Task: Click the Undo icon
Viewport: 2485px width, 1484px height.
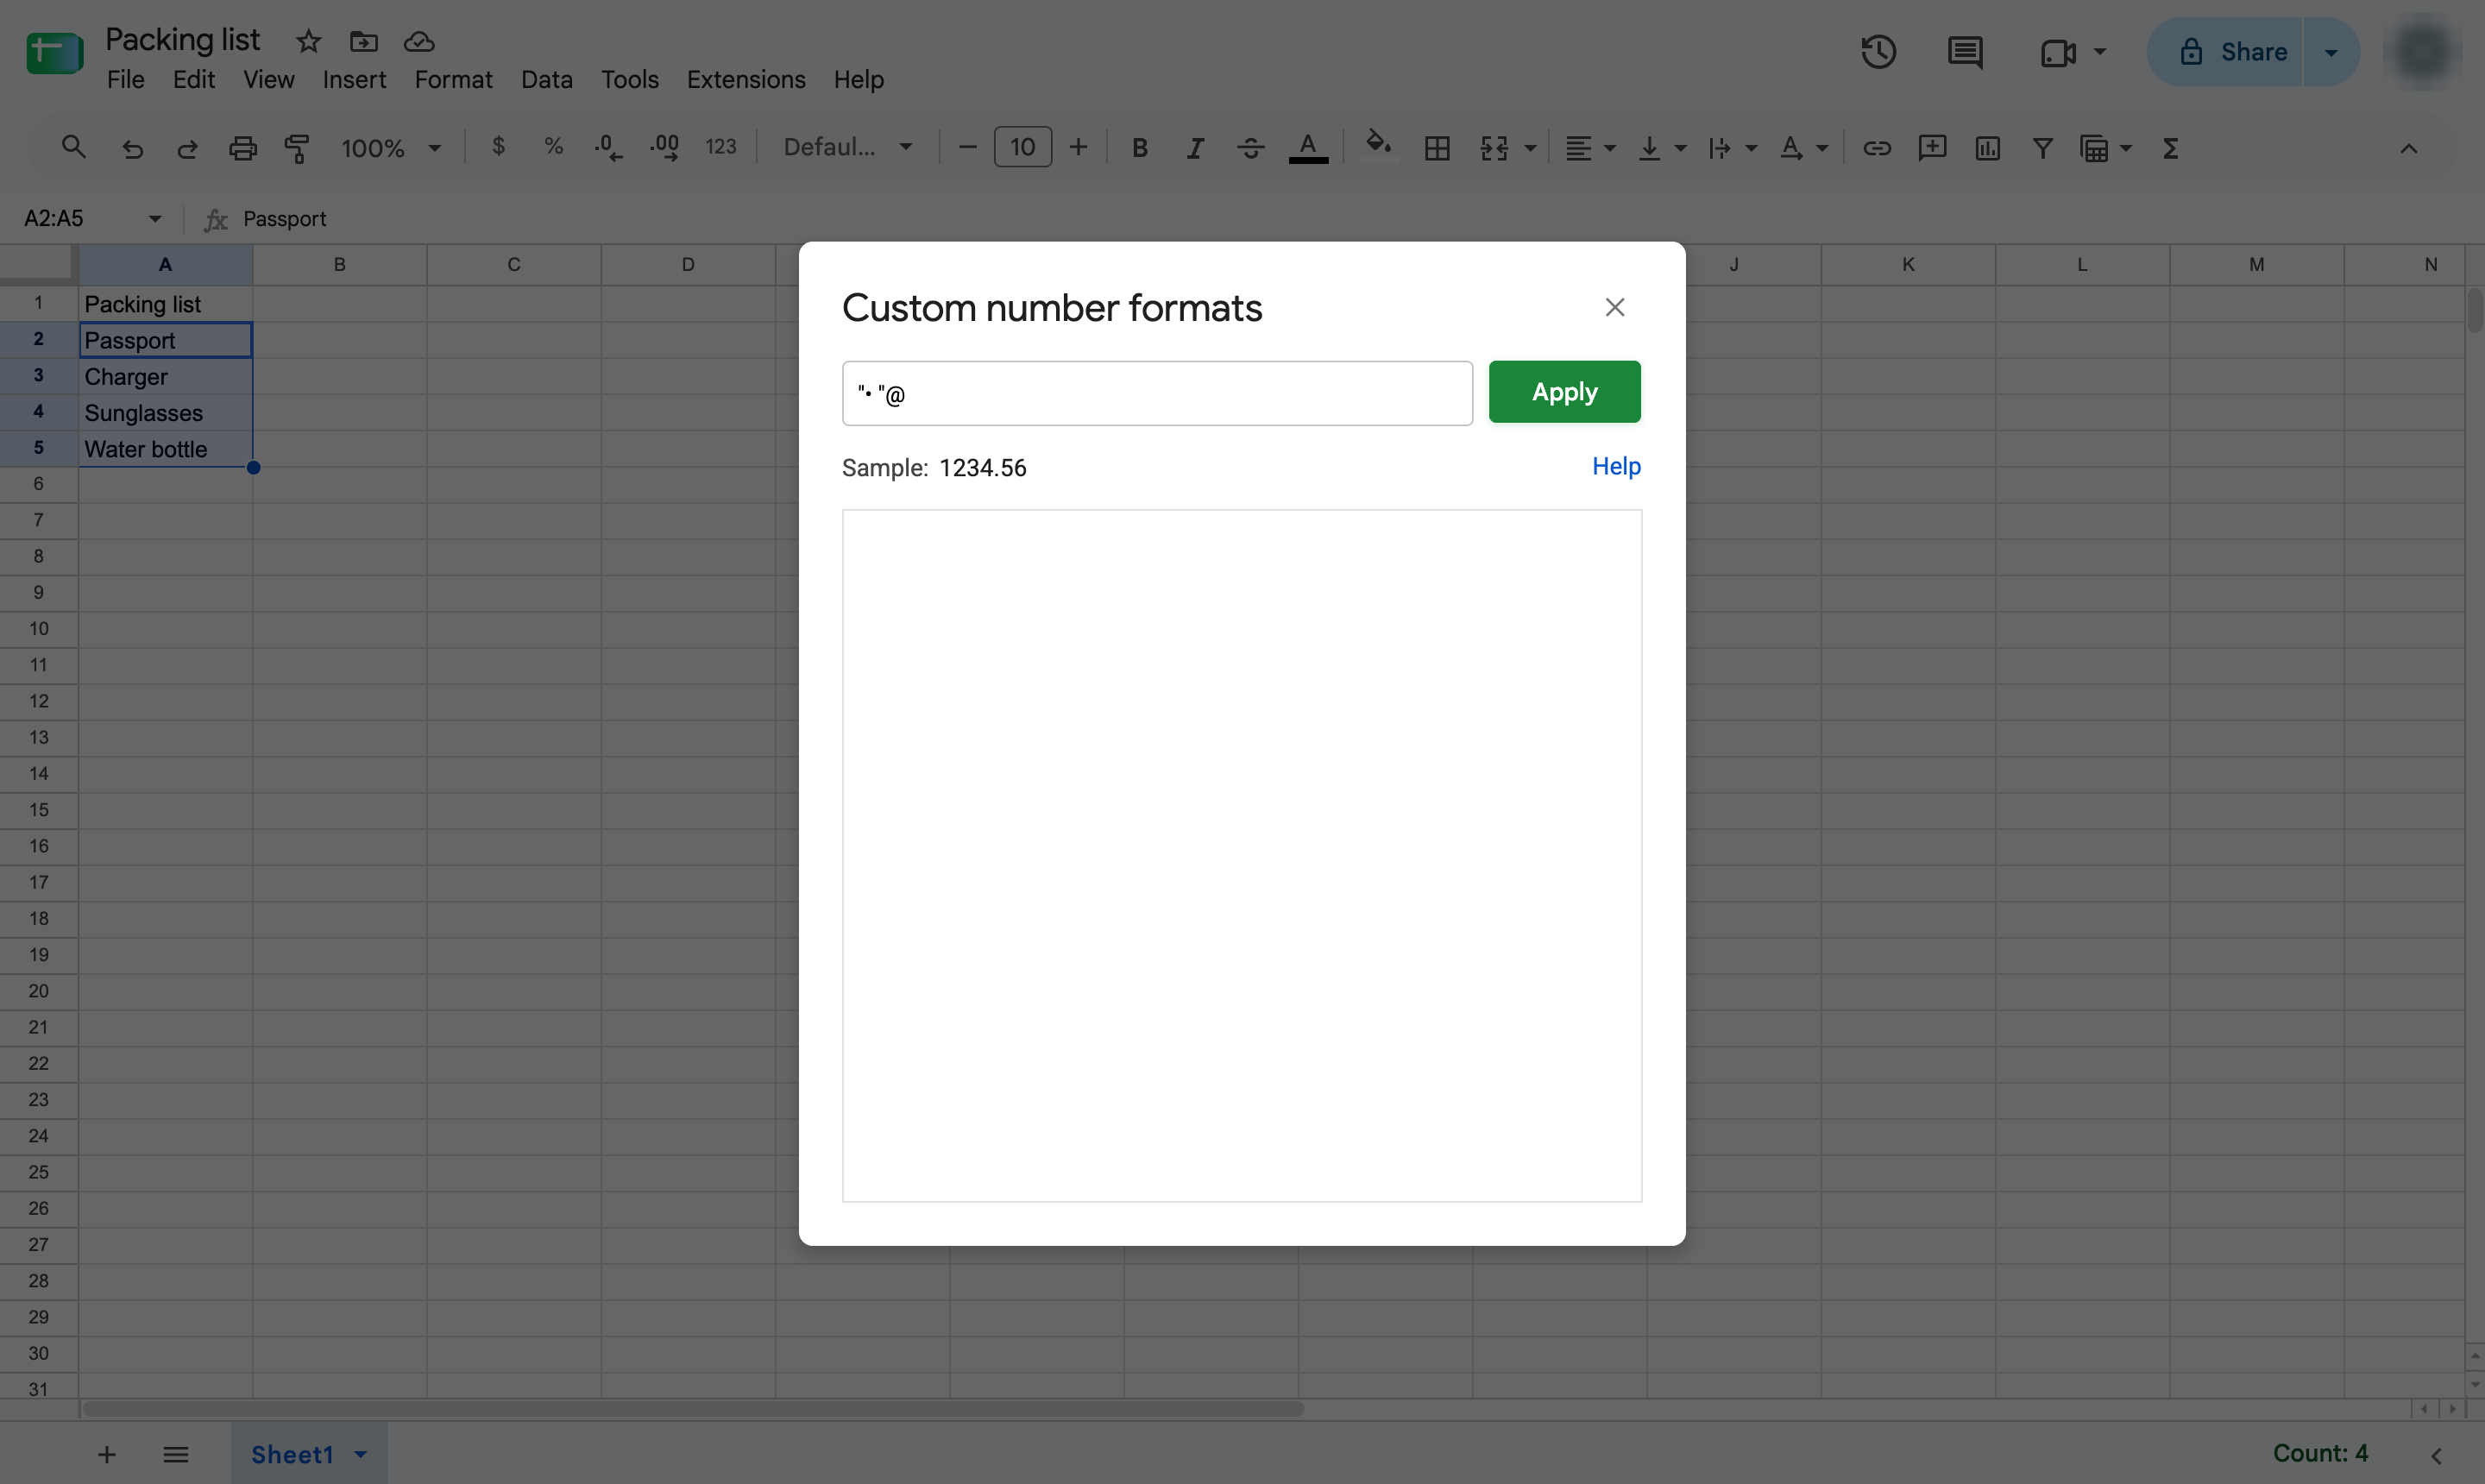Action: point(132,148)
